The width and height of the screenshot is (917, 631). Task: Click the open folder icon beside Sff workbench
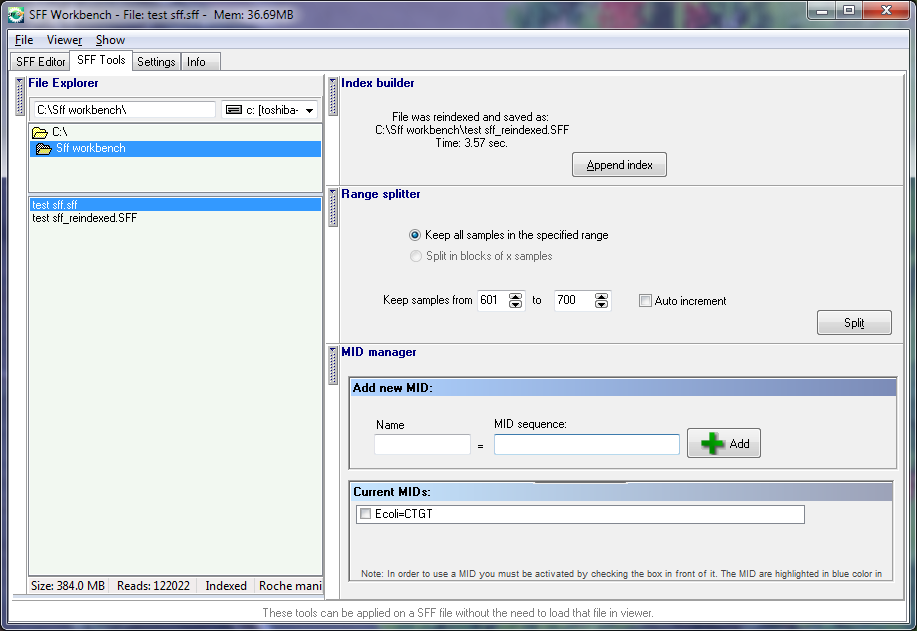[43, 149]
